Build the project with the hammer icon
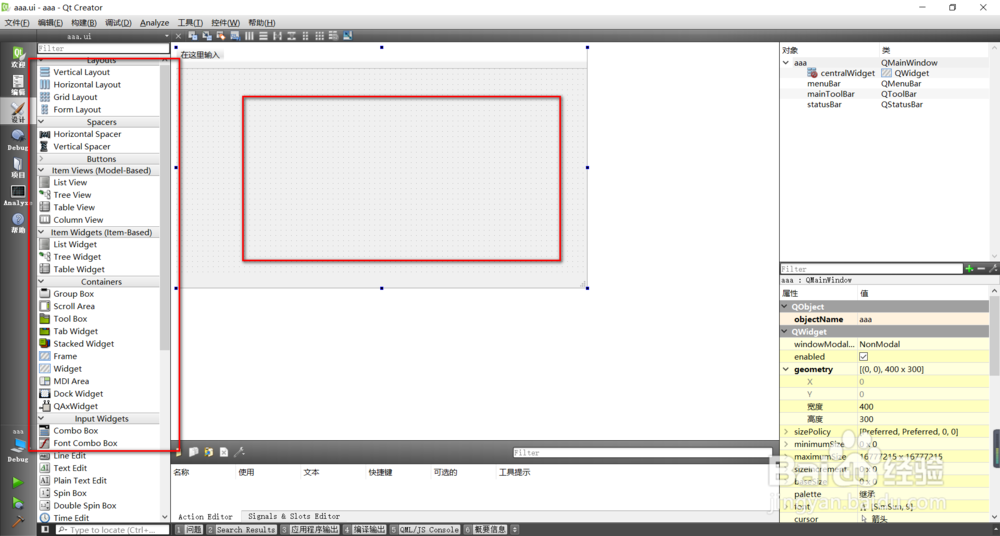The width and height of the screenshot is (1000, 536). (18, 522)
